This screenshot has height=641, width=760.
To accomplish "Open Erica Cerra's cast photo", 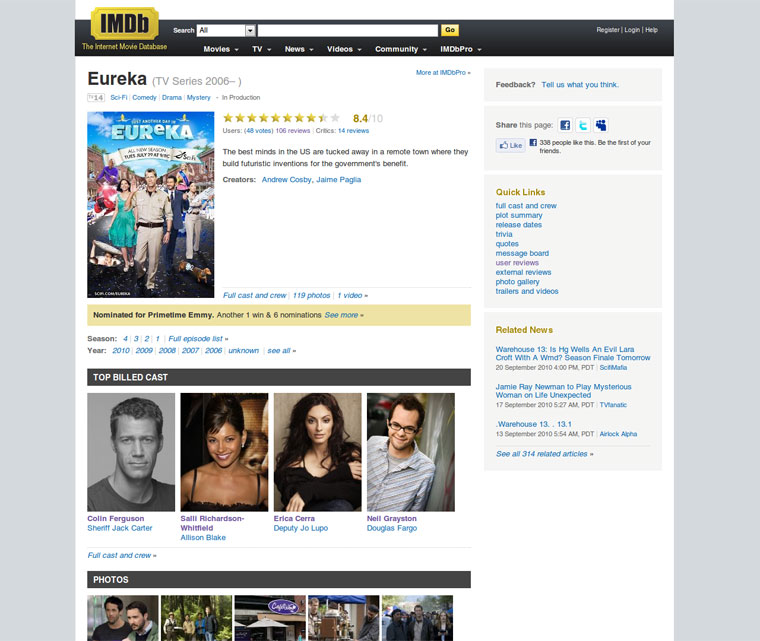I will click(x=317, y=452).
